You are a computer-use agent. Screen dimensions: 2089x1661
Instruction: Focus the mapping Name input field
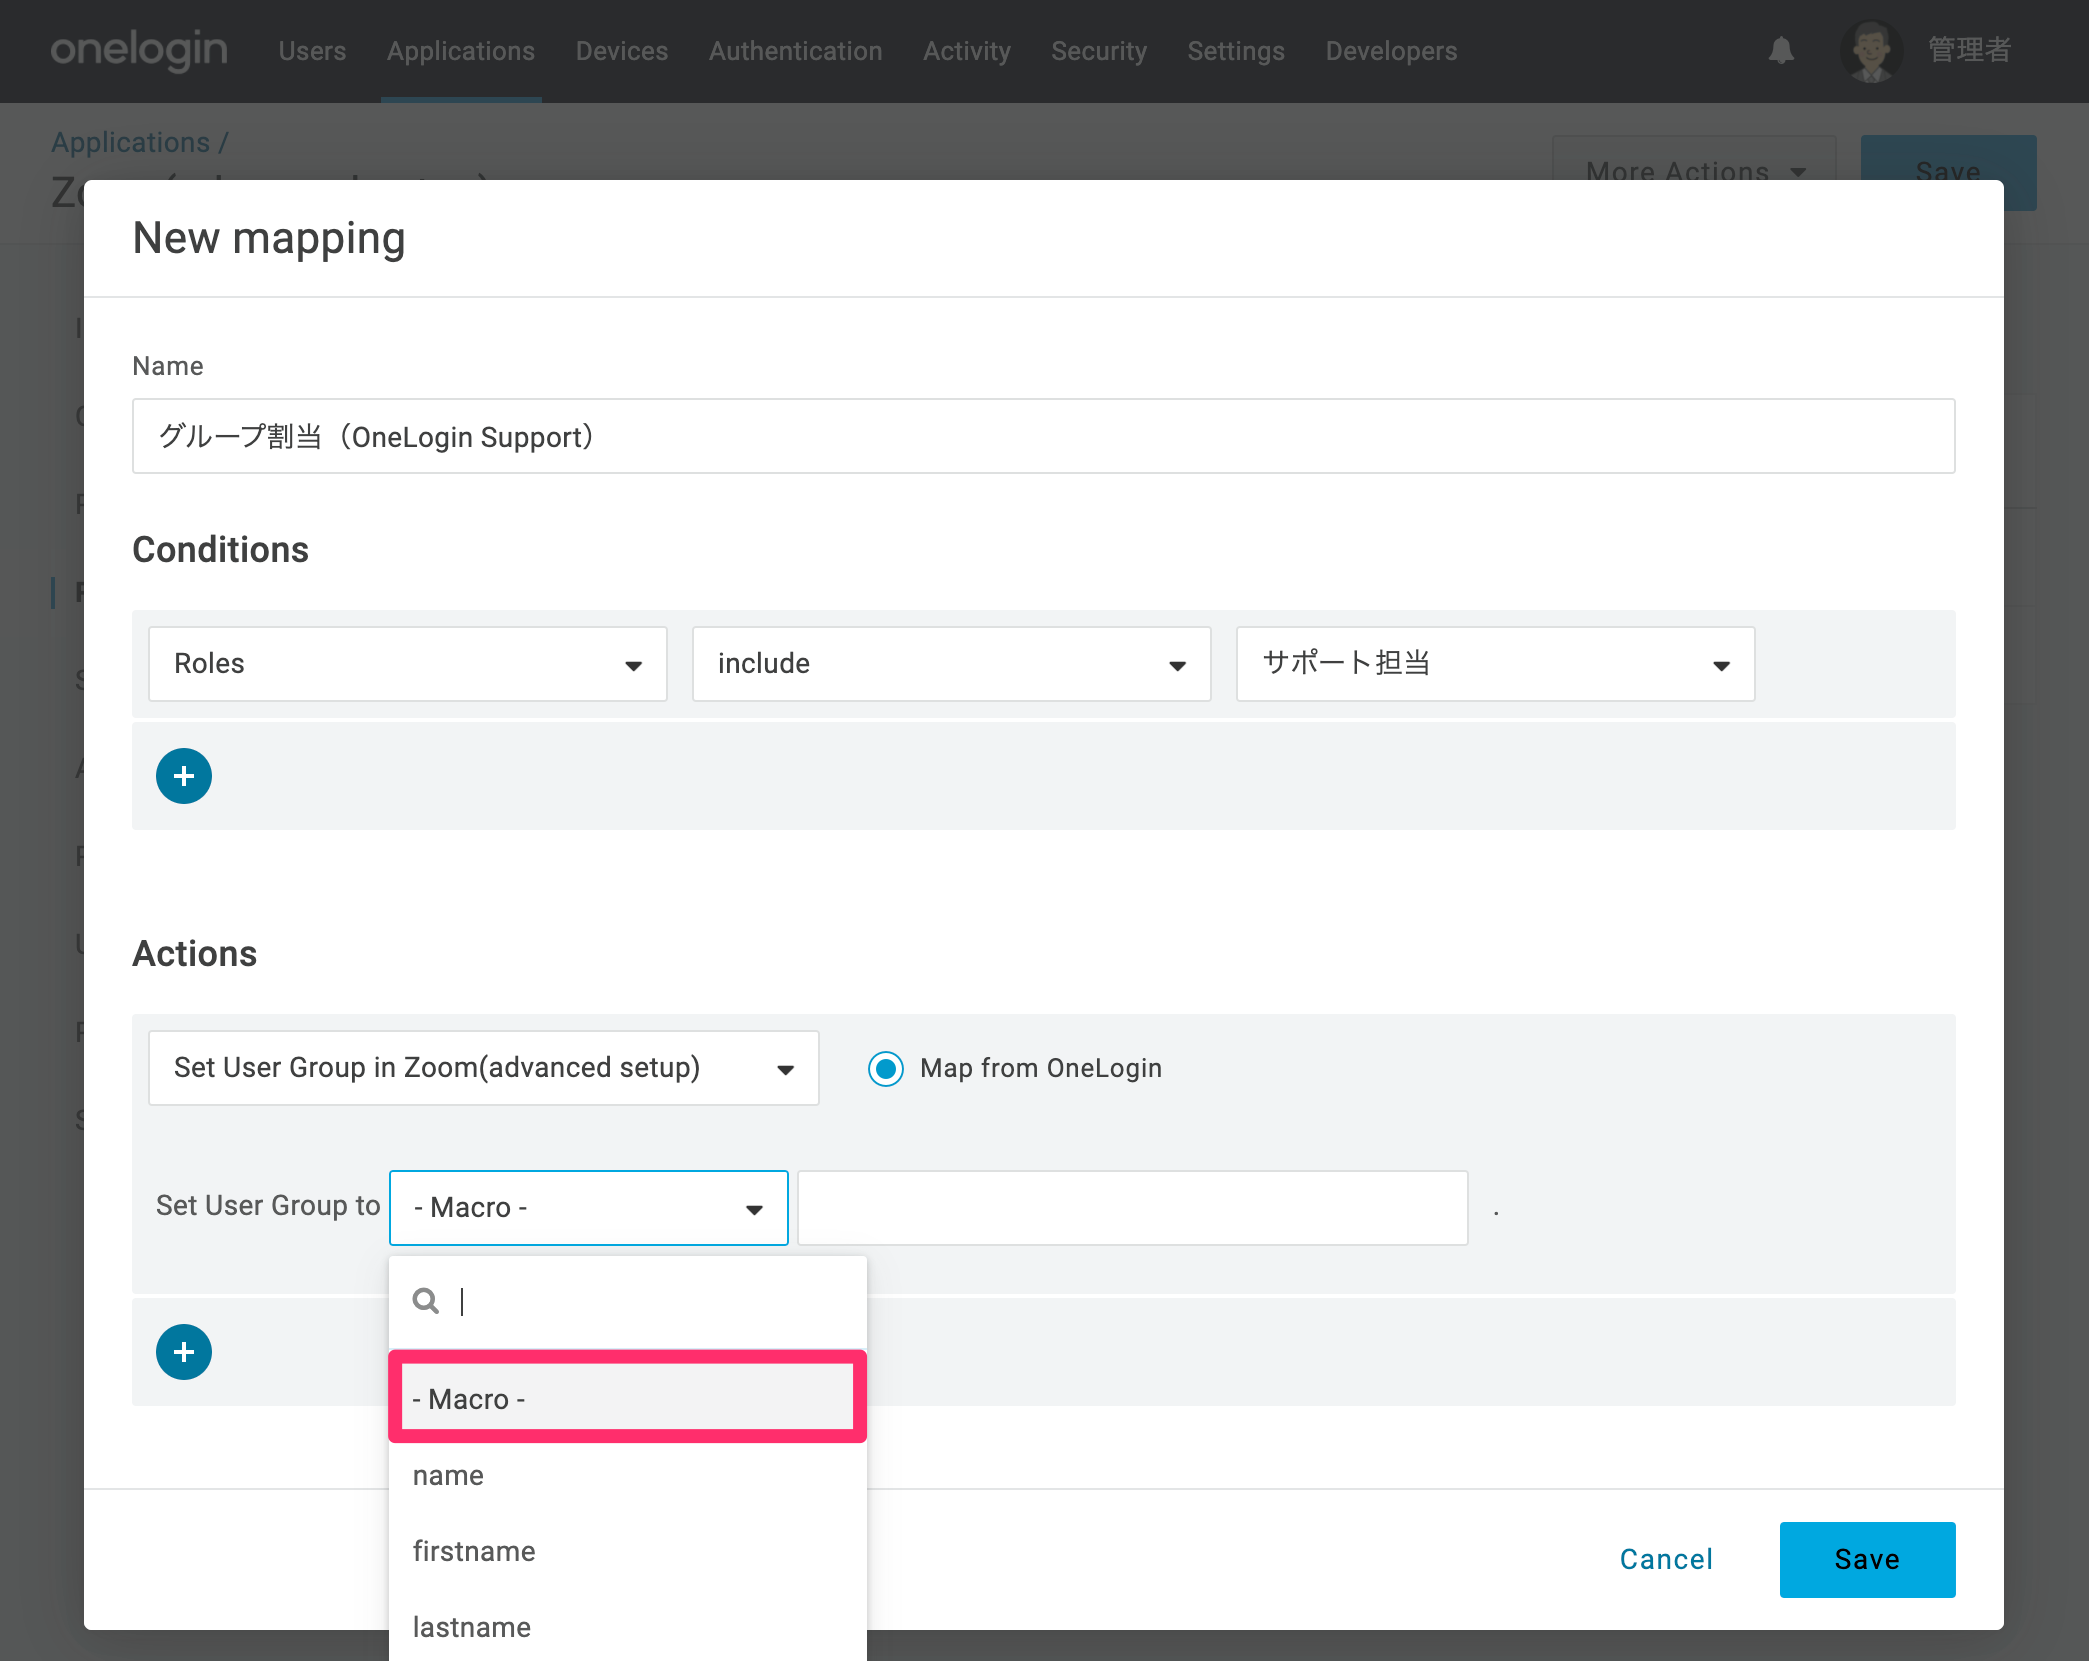click(1044, 436)
